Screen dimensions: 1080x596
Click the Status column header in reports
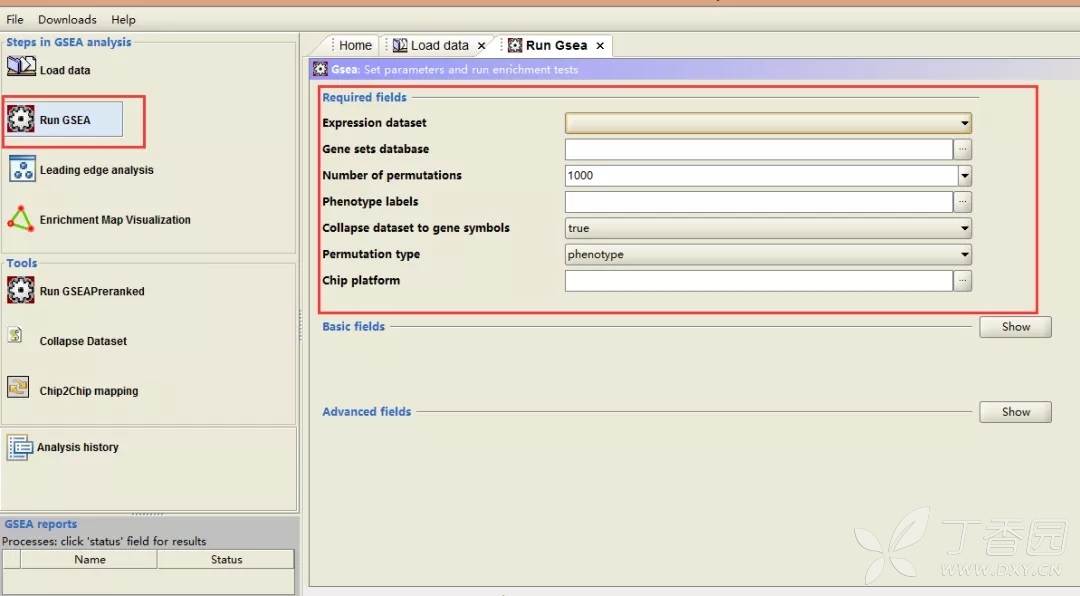(226, 559)
